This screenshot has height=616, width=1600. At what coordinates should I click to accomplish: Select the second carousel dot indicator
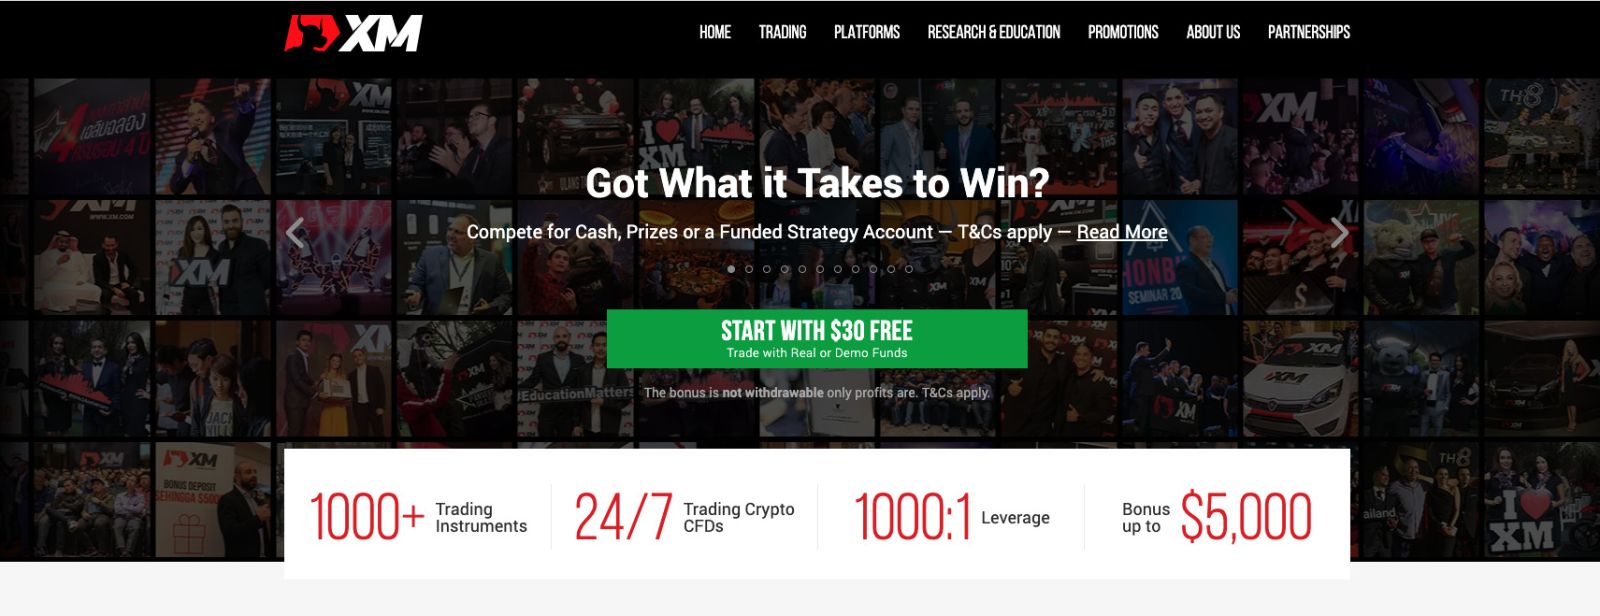click(749, 269)
